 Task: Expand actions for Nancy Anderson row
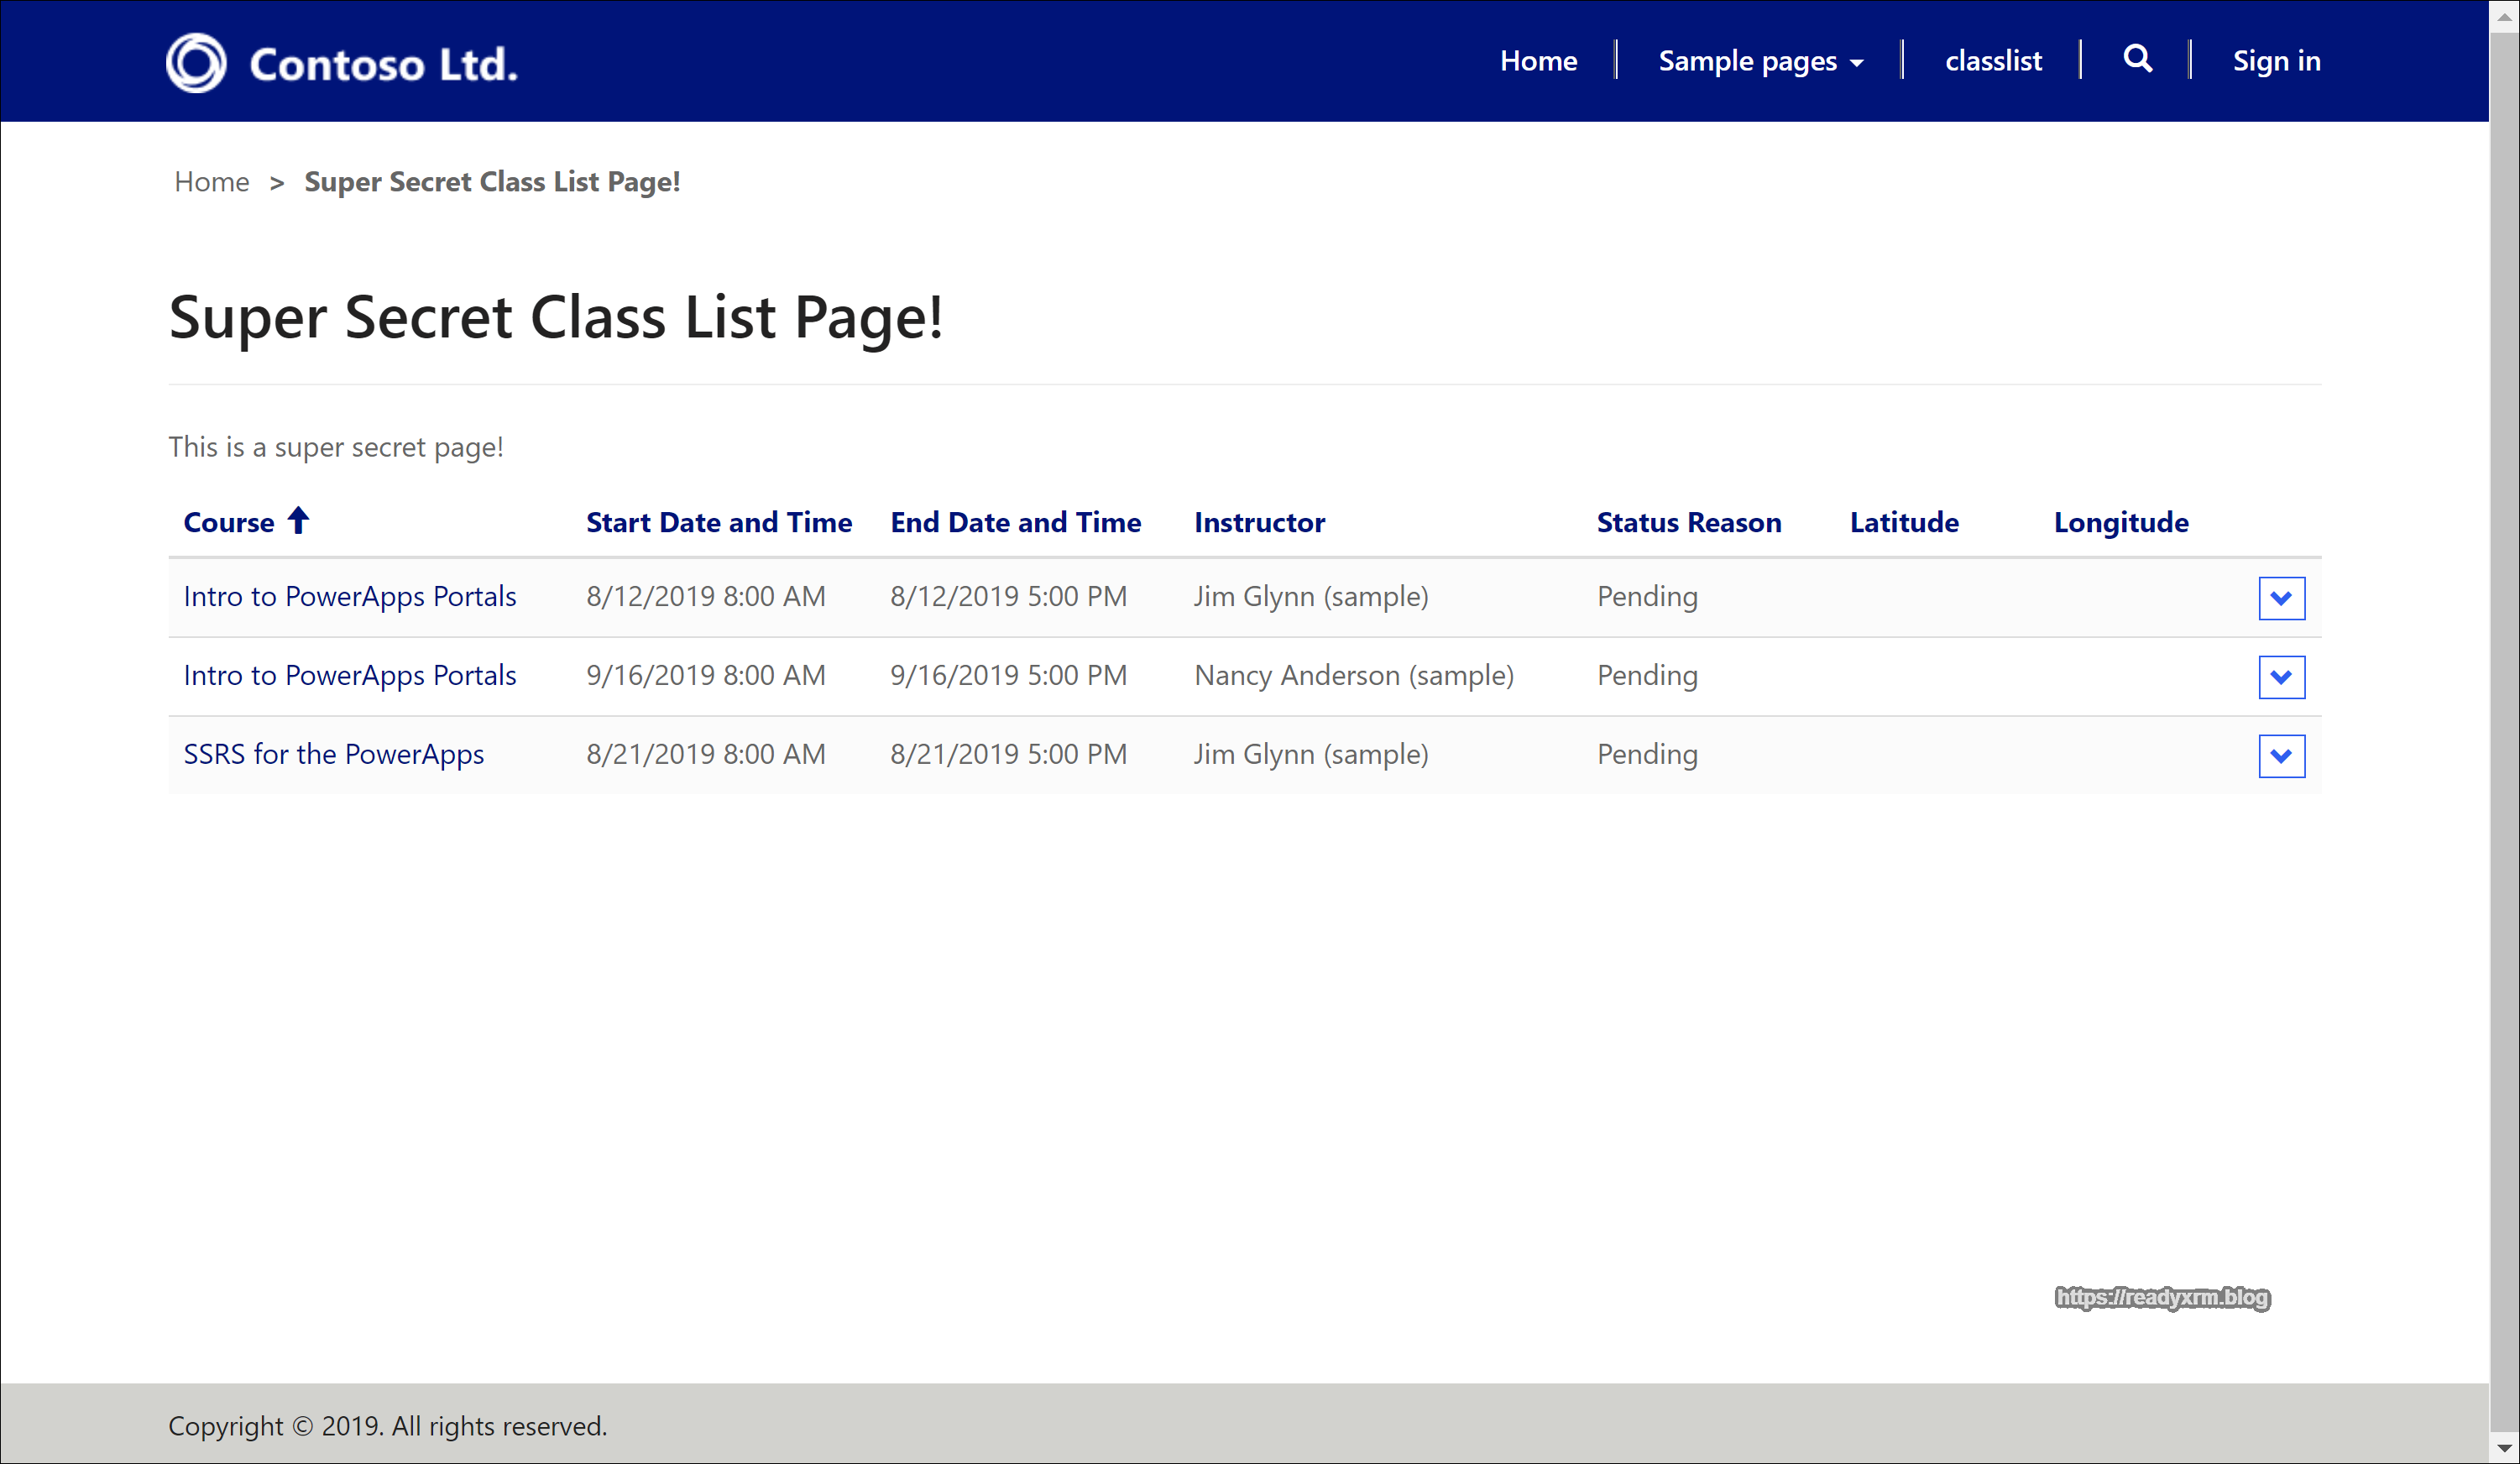pos(2281,677)
